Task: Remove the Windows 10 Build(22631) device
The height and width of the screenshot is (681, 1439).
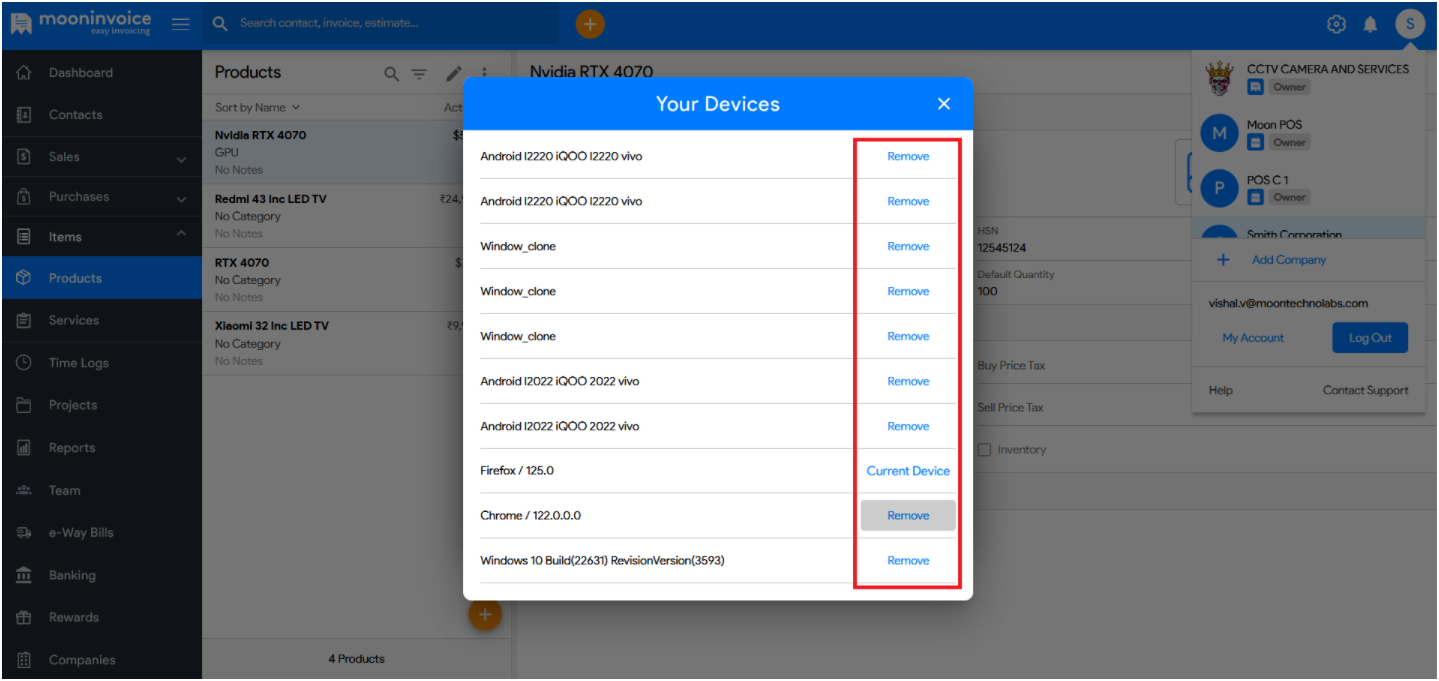Action: click(x=908, y=561)
